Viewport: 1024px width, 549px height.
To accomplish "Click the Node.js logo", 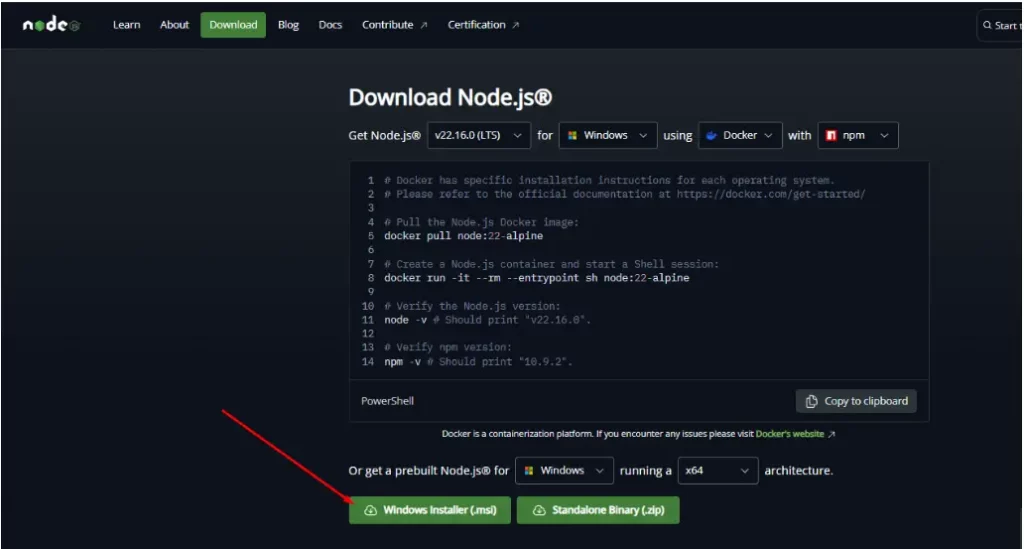I will pyautogui.click(x=51, y=25).
